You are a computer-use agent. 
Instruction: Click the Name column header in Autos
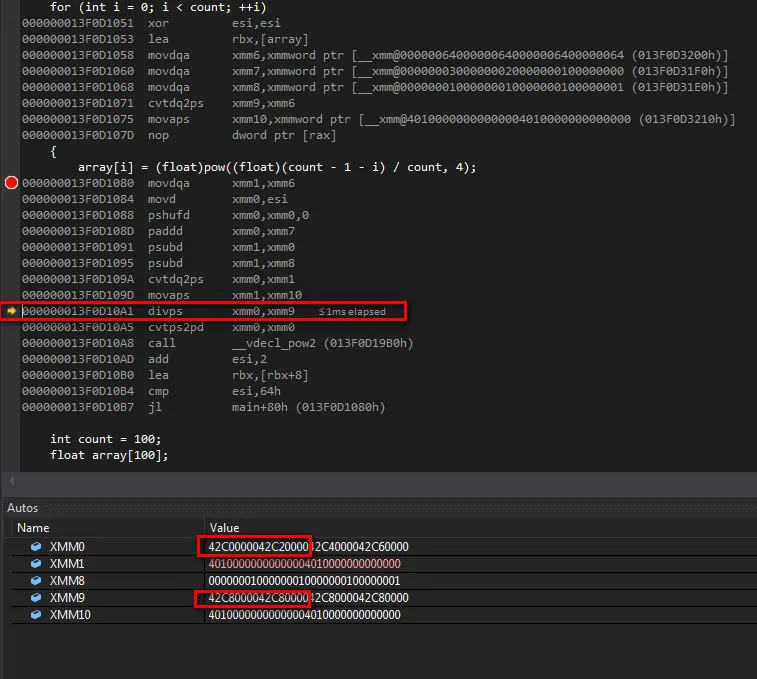tap(33, 528)
